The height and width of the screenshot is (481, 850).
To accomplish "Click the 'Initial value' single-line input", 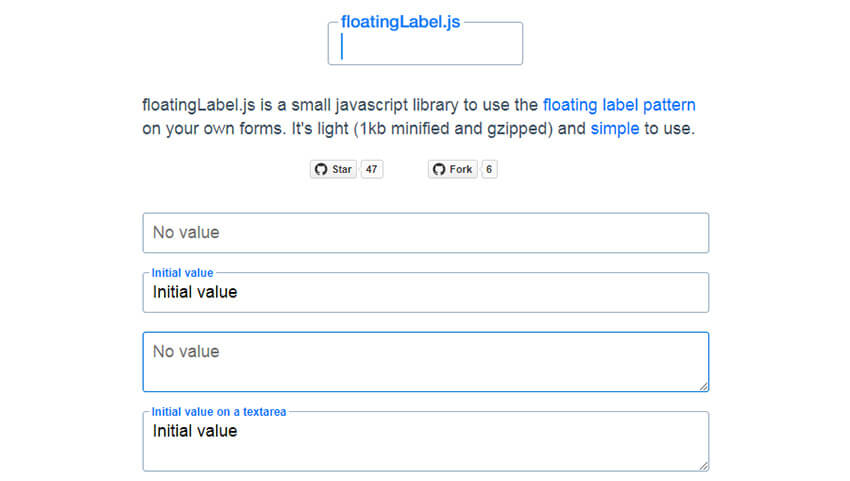I will click(x=426, y=292).
